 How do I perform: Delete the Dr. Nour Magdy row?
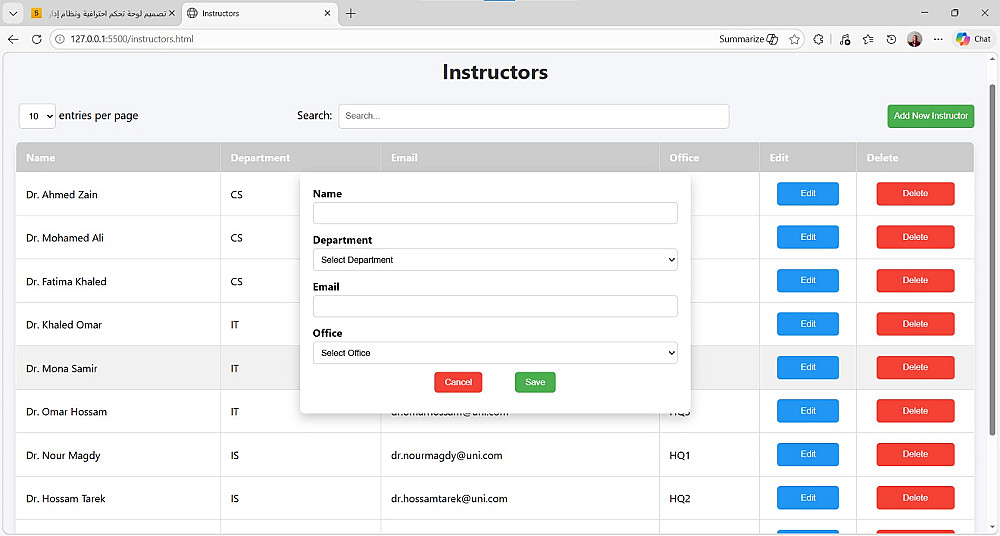coord(915,454)
